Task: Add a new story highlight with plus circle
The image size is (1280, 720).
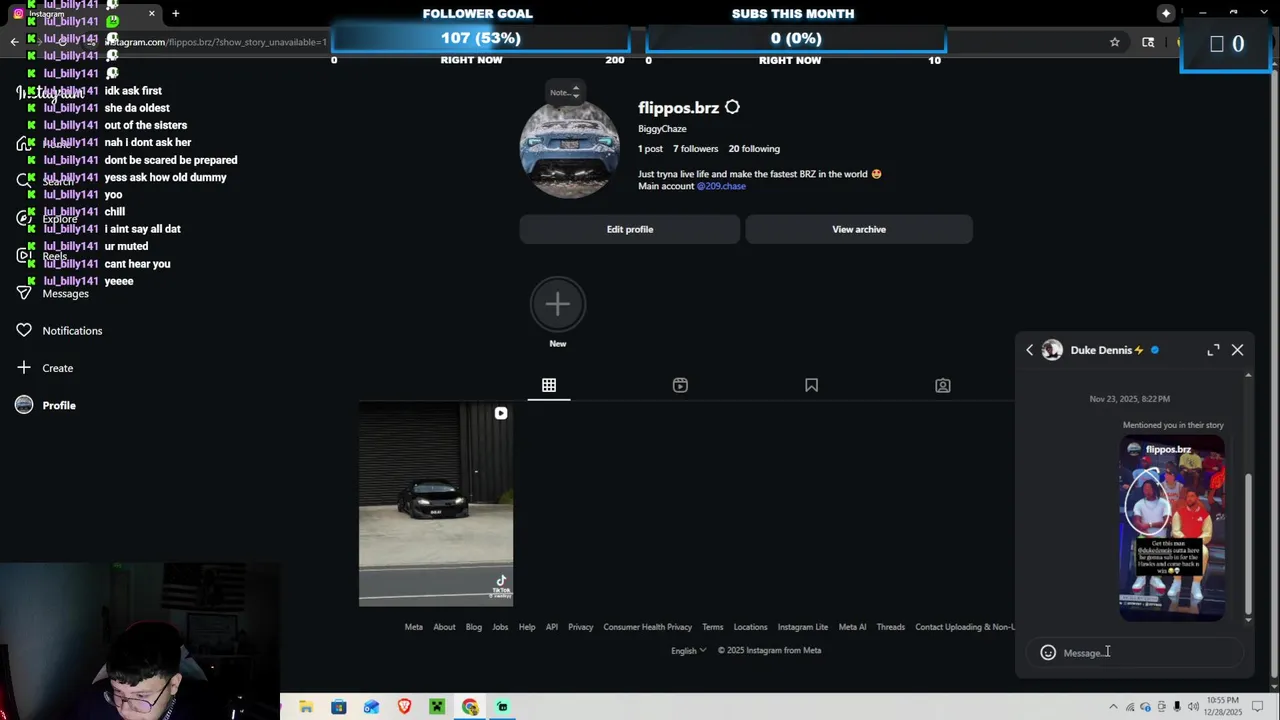Action: 558,304
